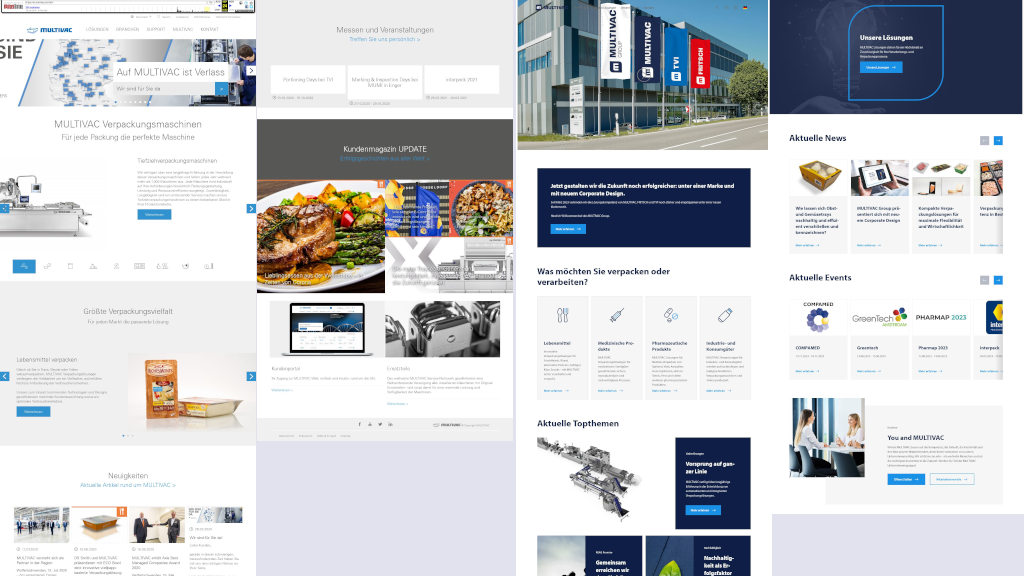
Task: Click the PHARMAP 2023 event logo
Action: (941, 317)
